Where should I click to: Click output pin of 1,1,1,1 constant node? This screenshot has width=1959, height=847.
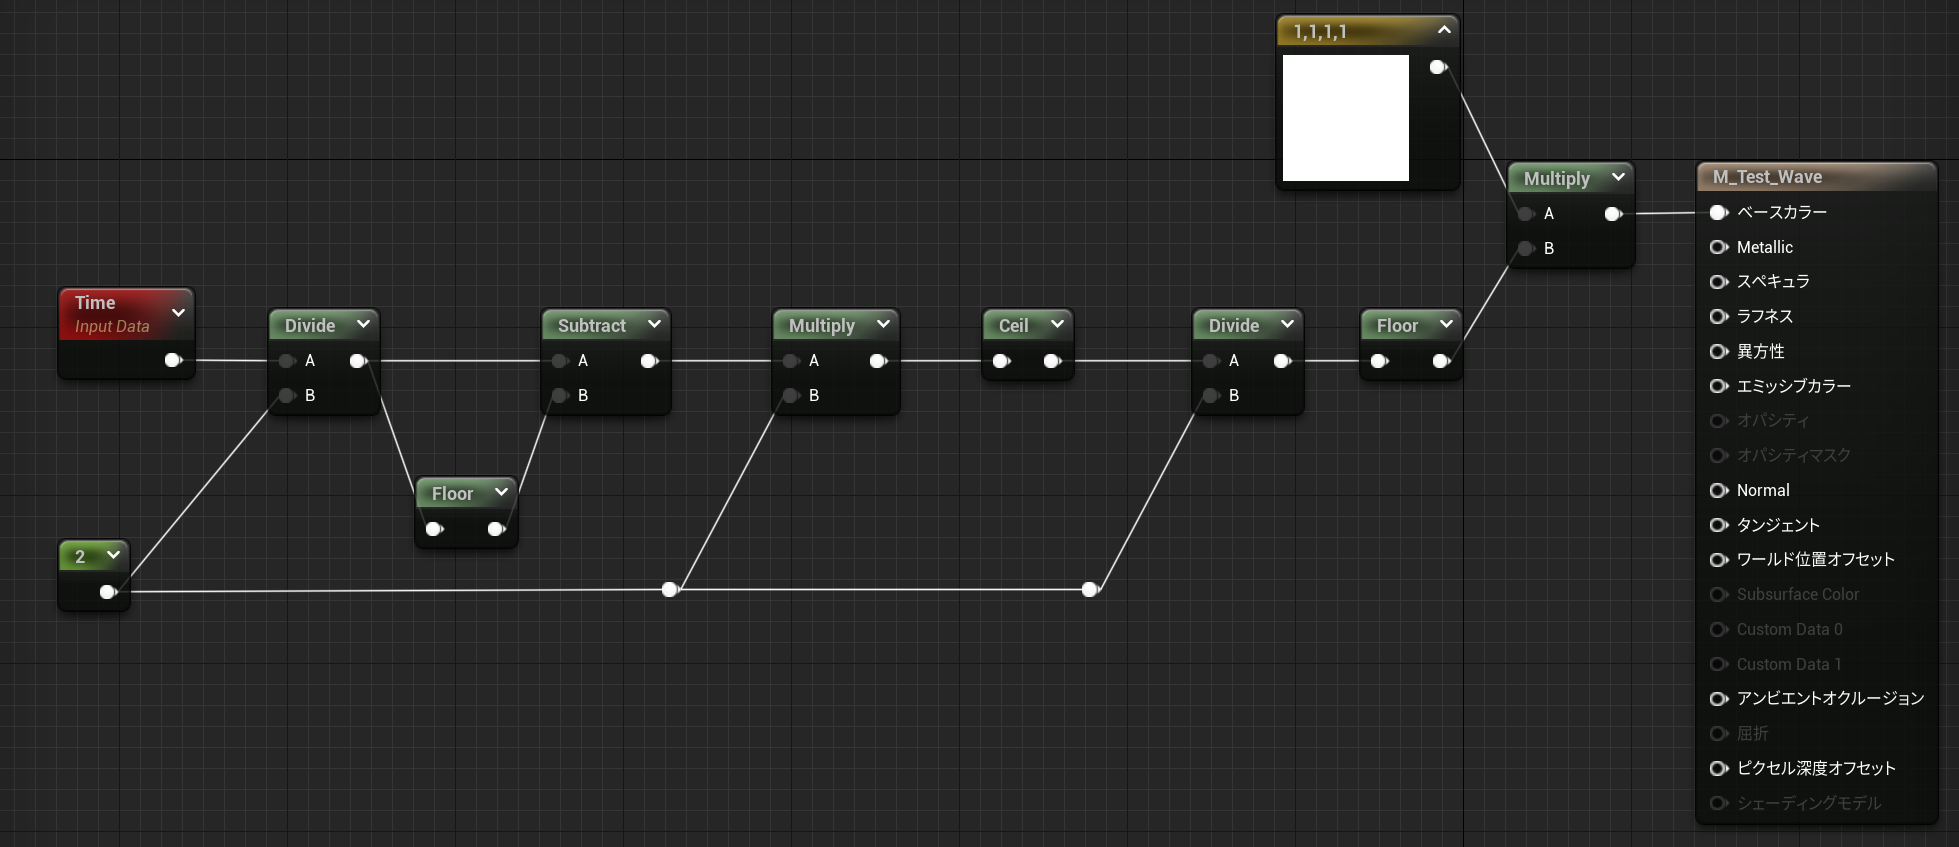pos(1438,67)
